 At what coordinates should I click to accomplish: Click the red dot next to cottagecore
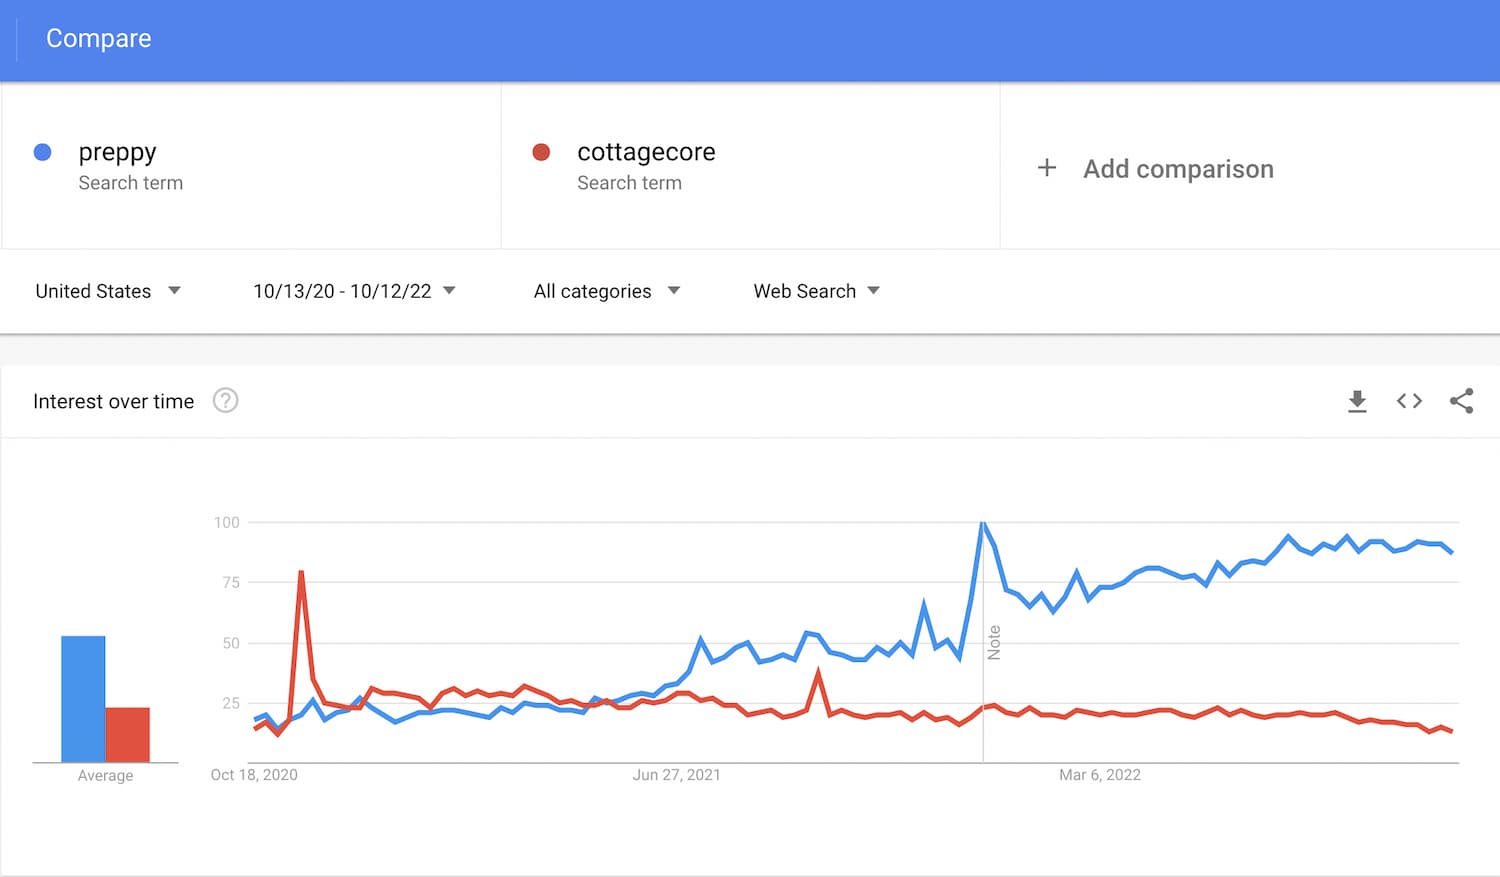click(541, 152)
